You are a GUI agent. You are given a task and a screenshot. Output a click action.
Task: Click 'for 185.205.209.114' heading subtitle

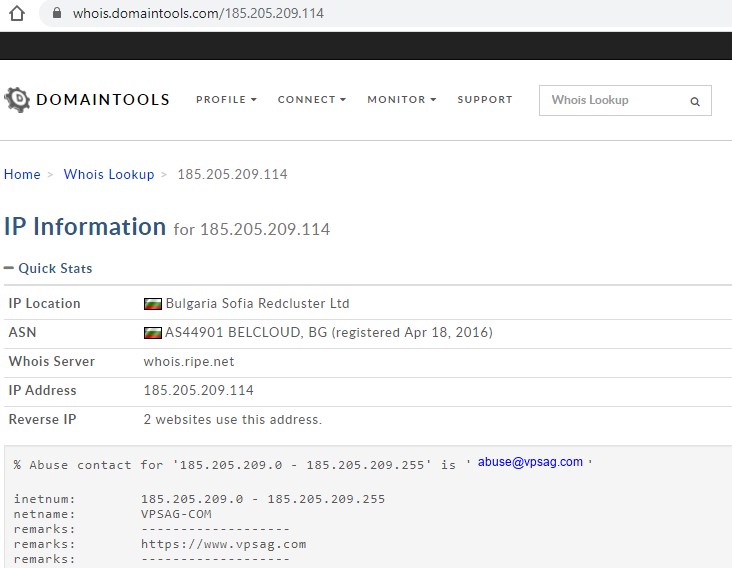point(252,229)
